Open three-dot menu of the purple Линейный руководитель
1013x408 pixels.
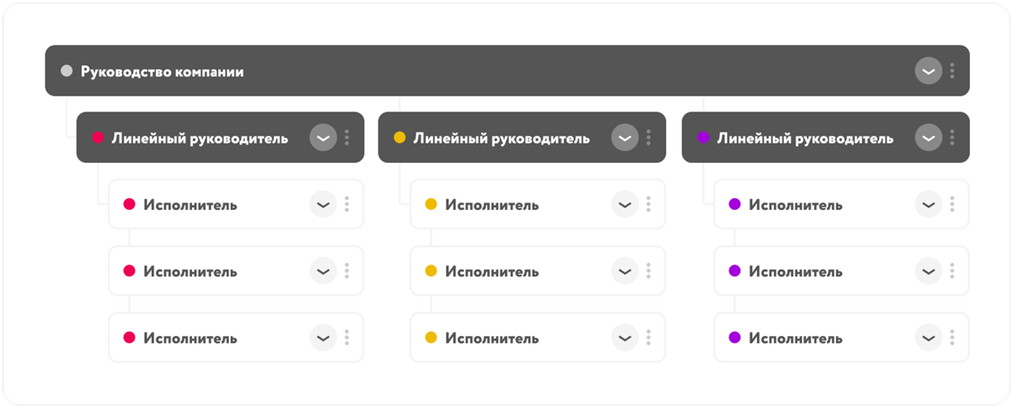click(952, 138)
